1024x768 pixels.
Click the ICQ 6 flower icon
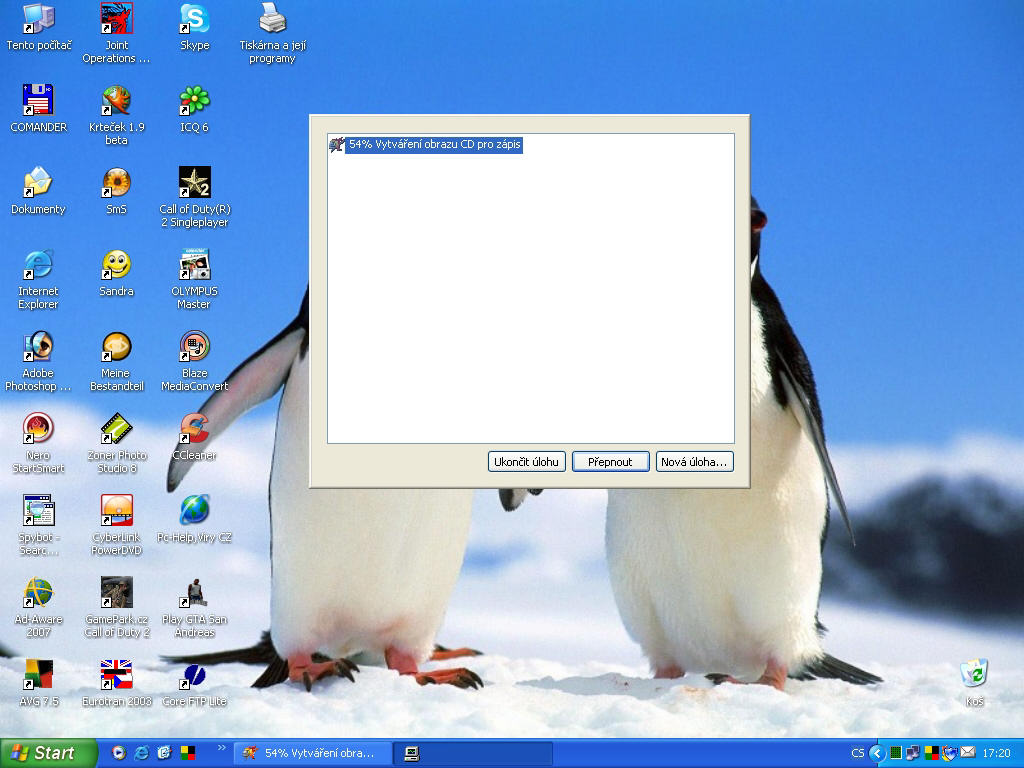[x=194, y=101]
